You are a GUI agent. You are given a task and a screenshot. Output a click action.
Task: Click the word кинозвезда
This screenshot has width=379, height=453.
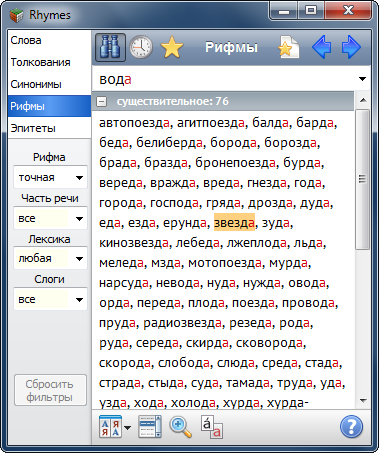(134, 243)
